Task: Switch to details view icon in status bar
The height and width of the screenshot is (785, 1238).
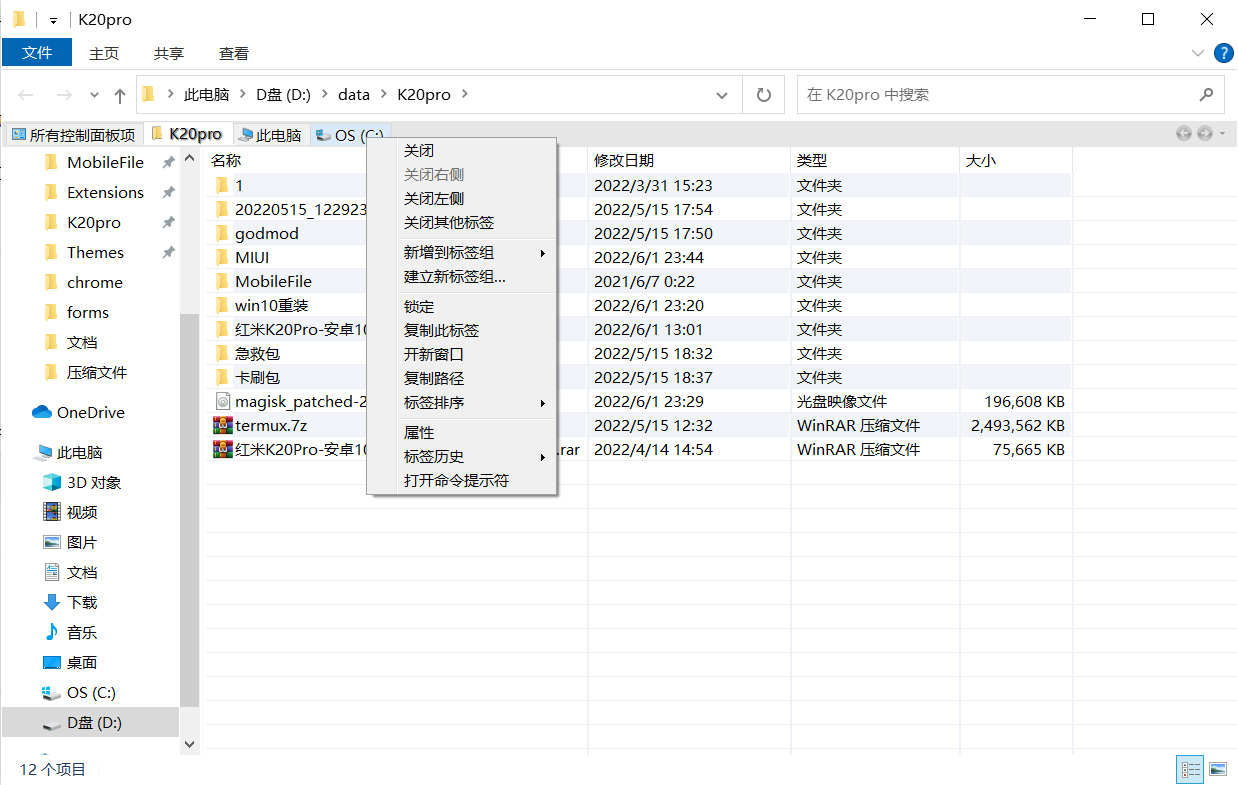Action: tap(1190, 769)
